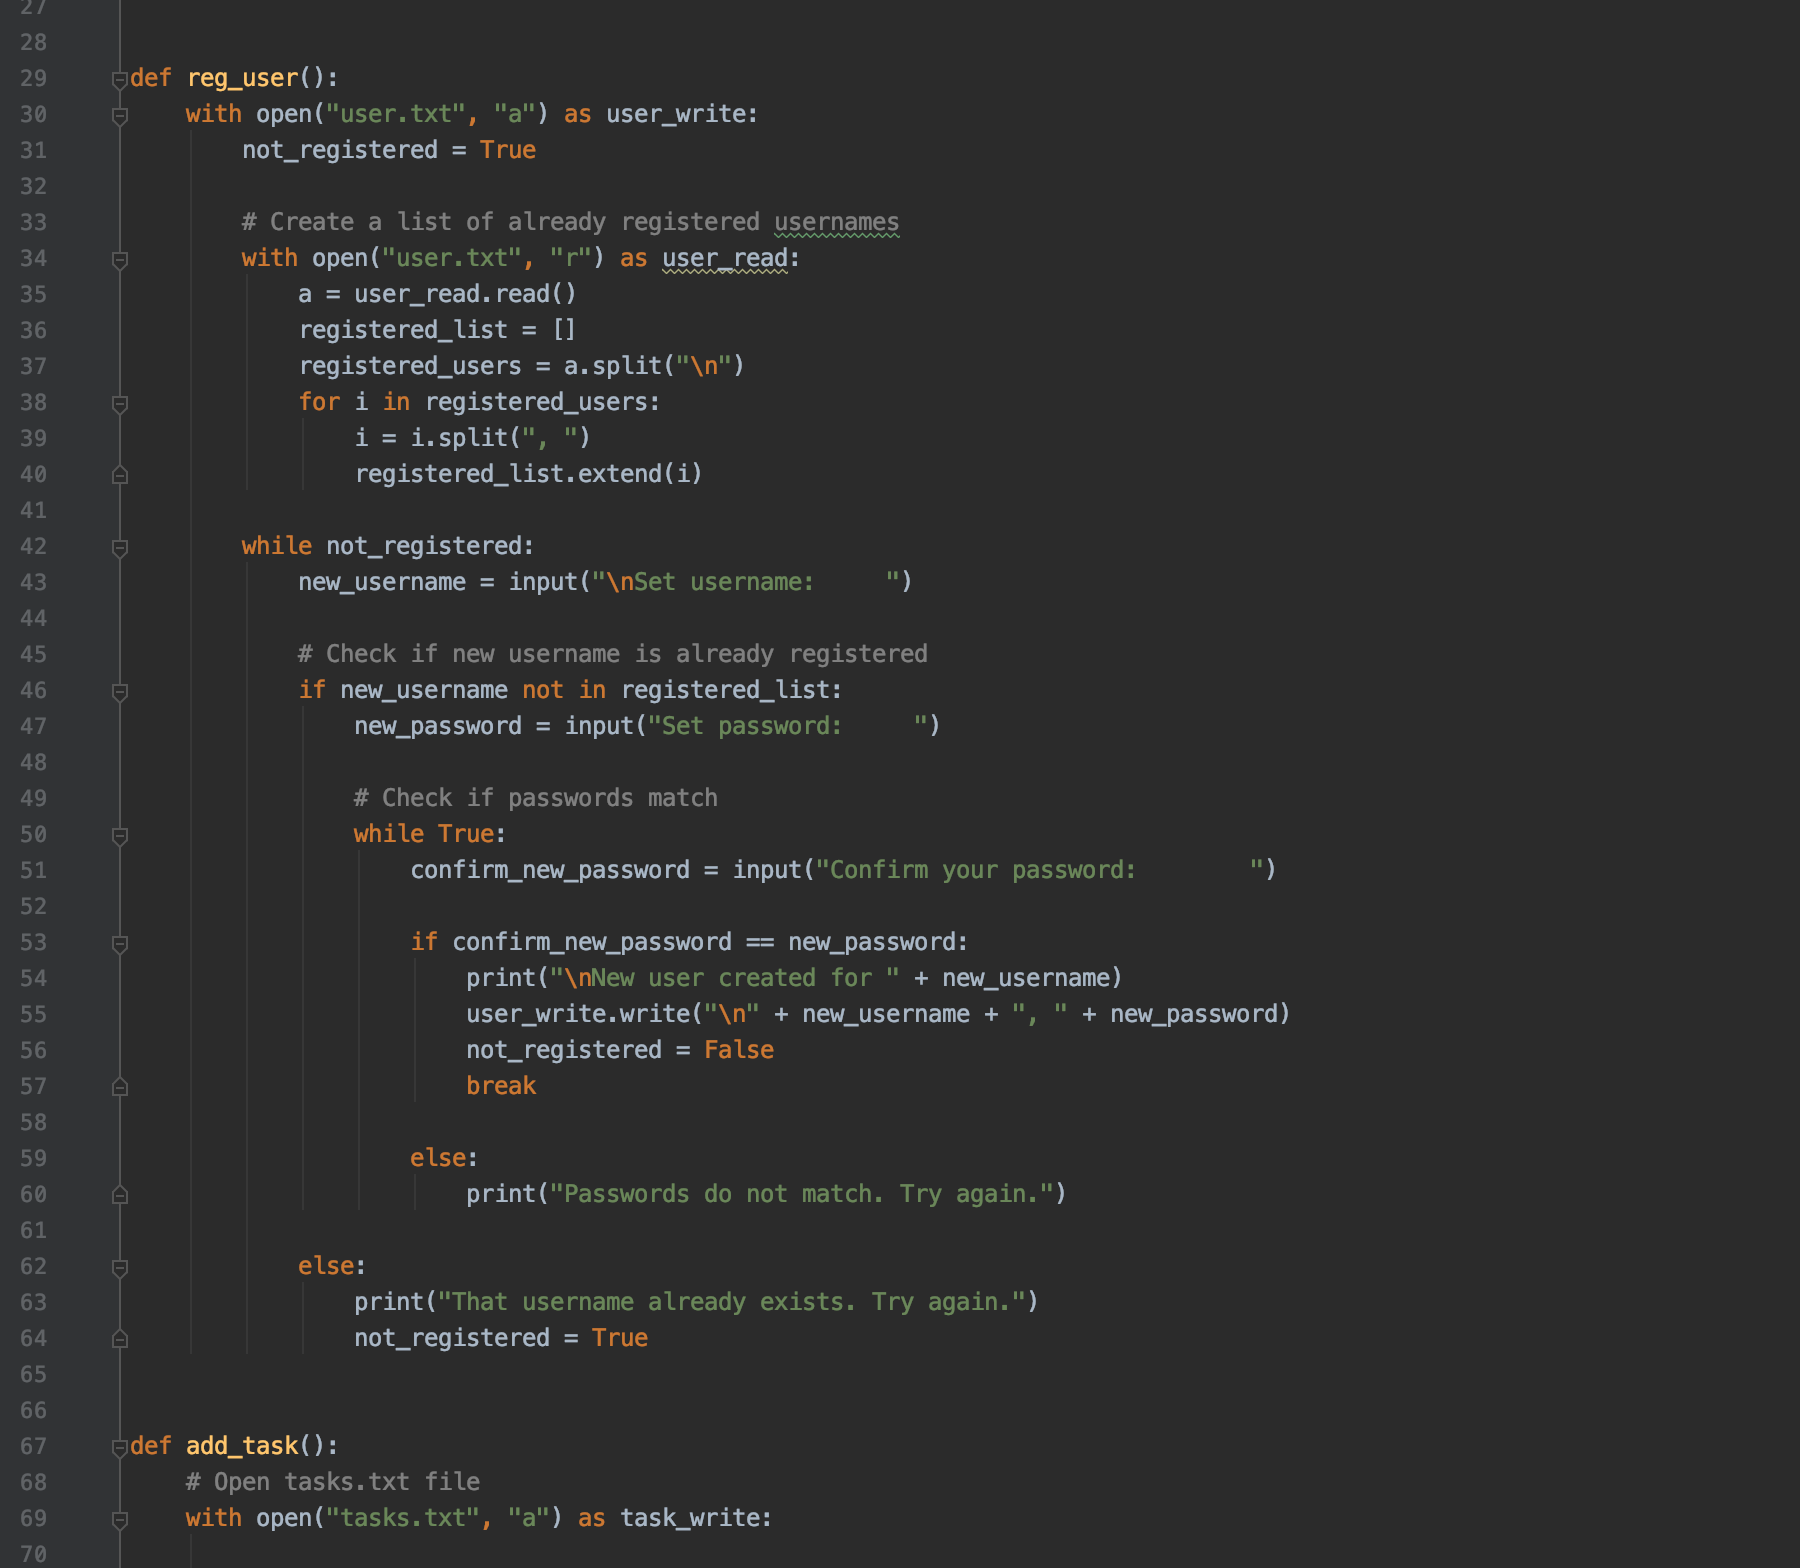Place cursor on registered_list = [] line

[437, 330]
